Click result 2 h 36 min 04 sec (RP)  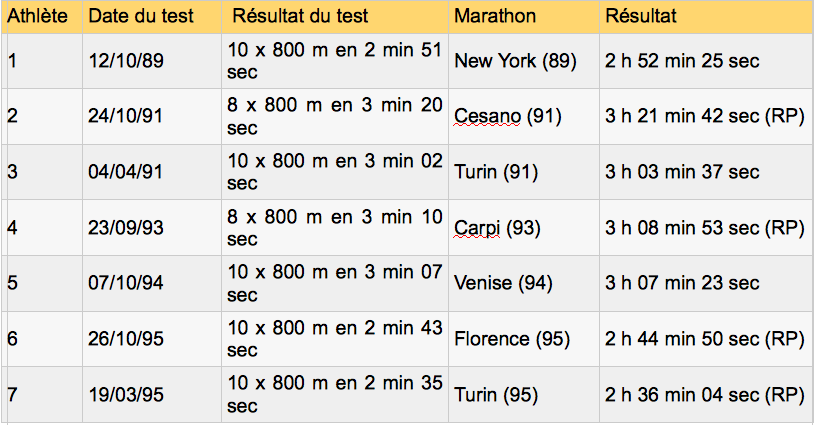click(704, 395)
